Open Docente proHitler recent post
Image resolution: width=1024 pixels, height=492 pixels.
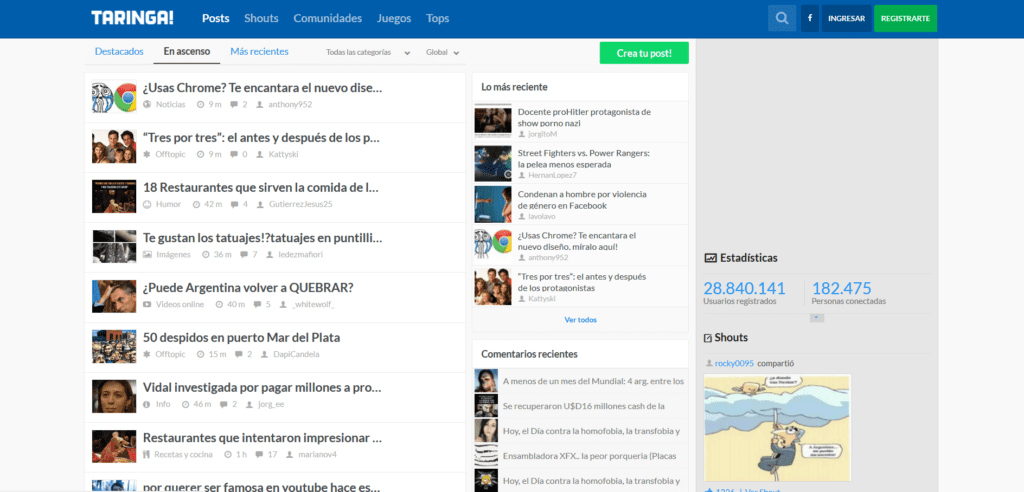tap(584, 118)
